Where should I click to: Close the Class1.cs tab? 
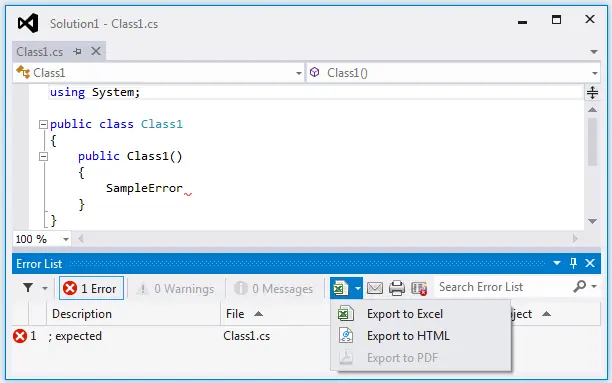(96, 51)
